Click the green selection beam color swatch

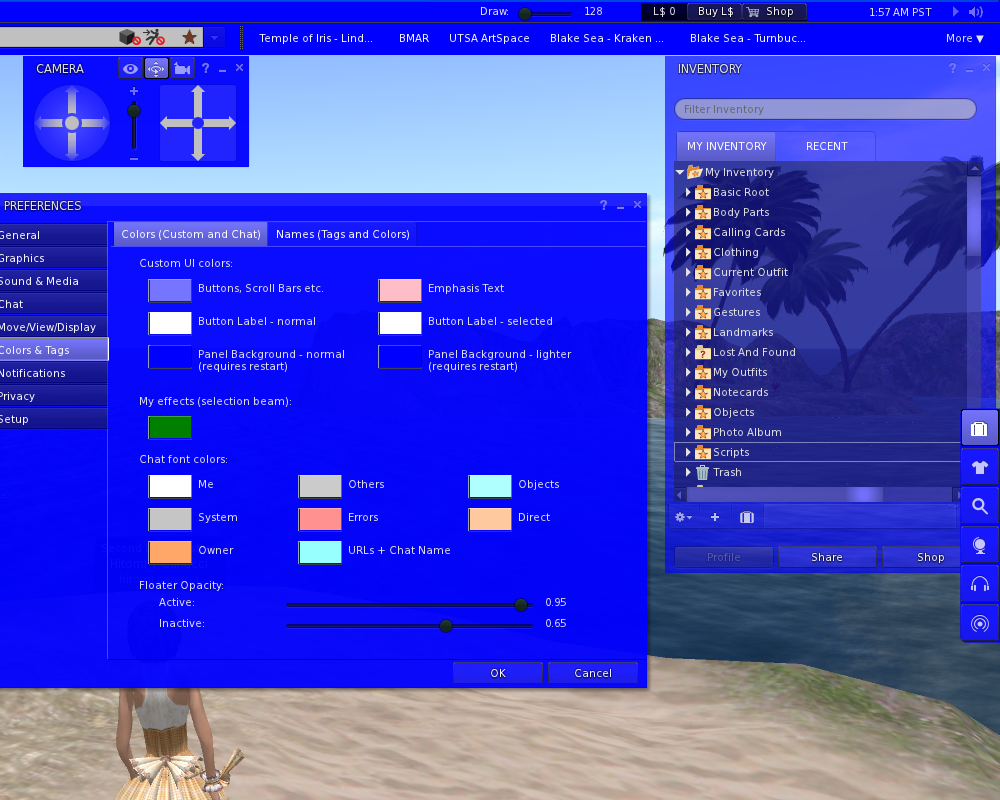click(170, 427)
